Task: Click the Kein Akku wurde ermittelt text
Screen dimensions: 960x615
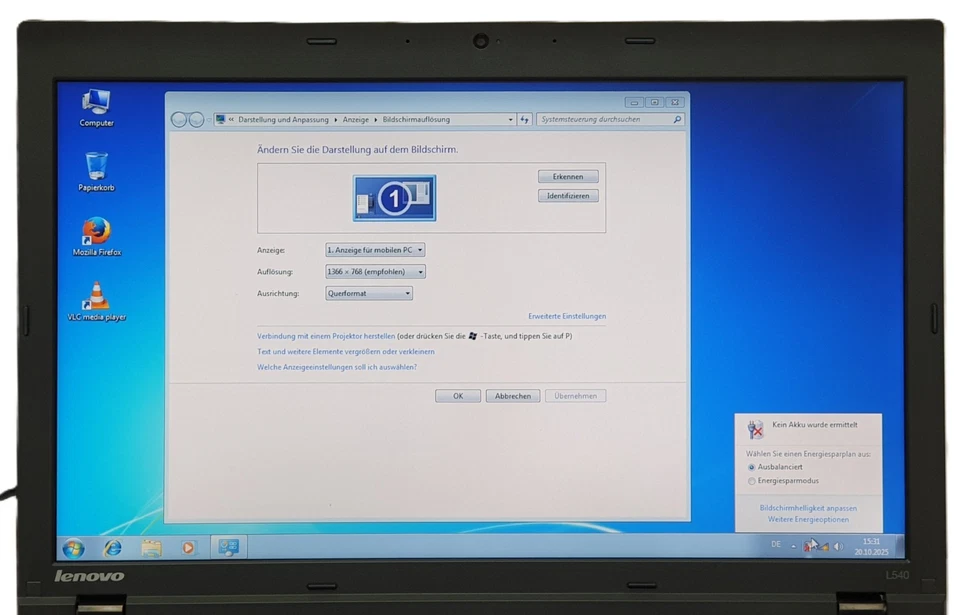Action: tap(815, 424)
